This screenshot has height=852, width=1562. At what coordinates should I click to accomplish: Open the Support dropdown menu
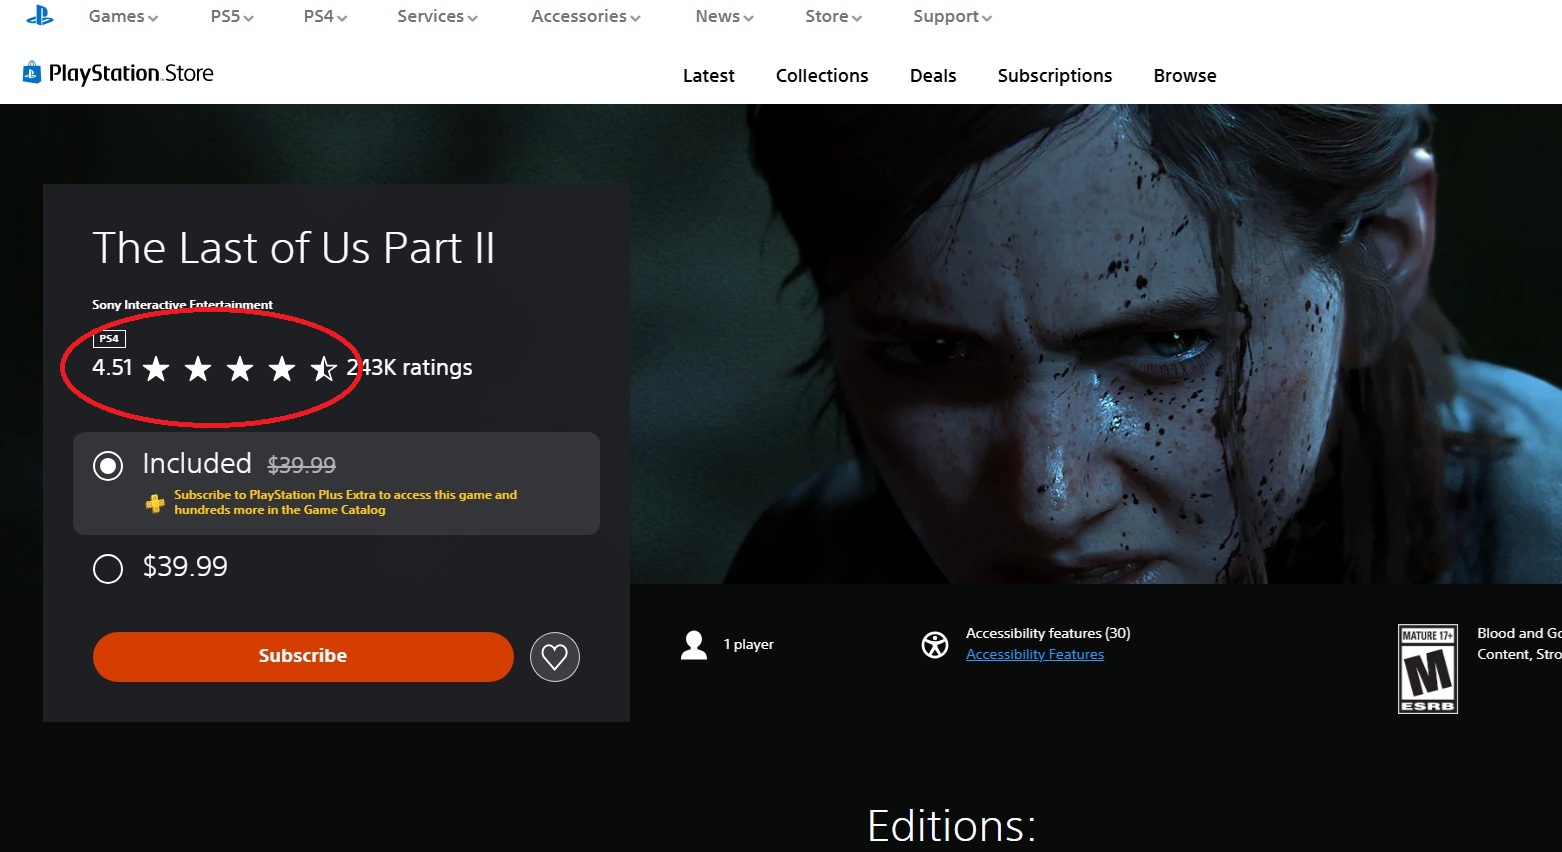pyautogui.click(x=952, y=17)
